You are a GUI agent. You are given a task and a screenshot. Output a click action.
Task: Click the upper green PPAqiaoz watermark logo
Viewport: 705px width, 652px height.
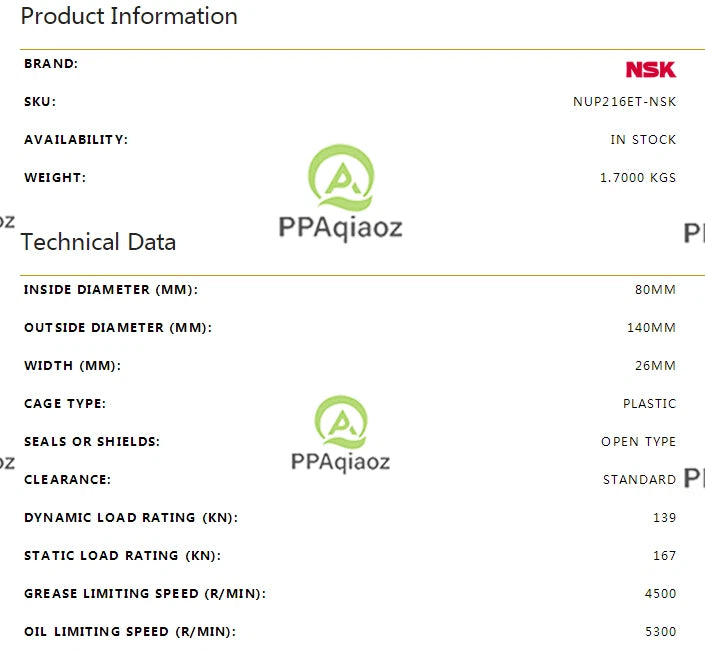tap(341, 178)
